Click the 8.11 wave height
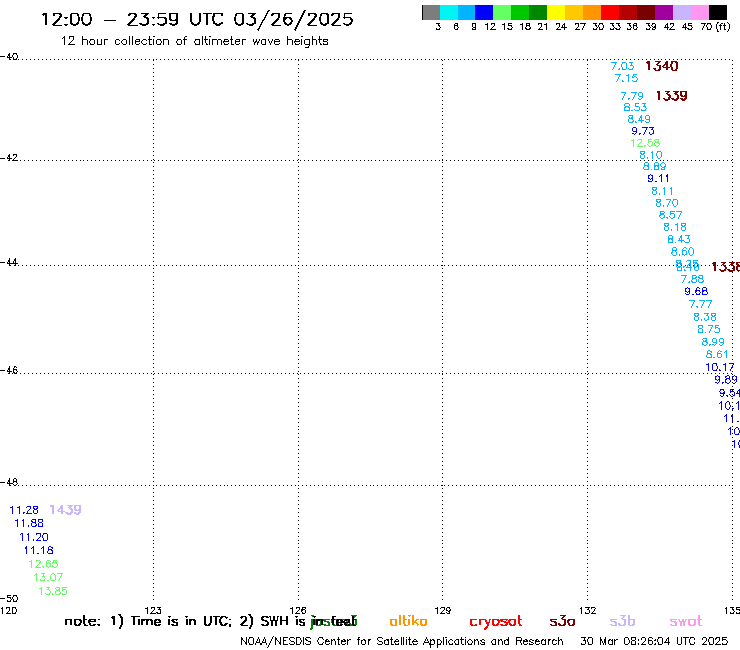The width and height of the screenshot is (740, 650). (662, 191)
